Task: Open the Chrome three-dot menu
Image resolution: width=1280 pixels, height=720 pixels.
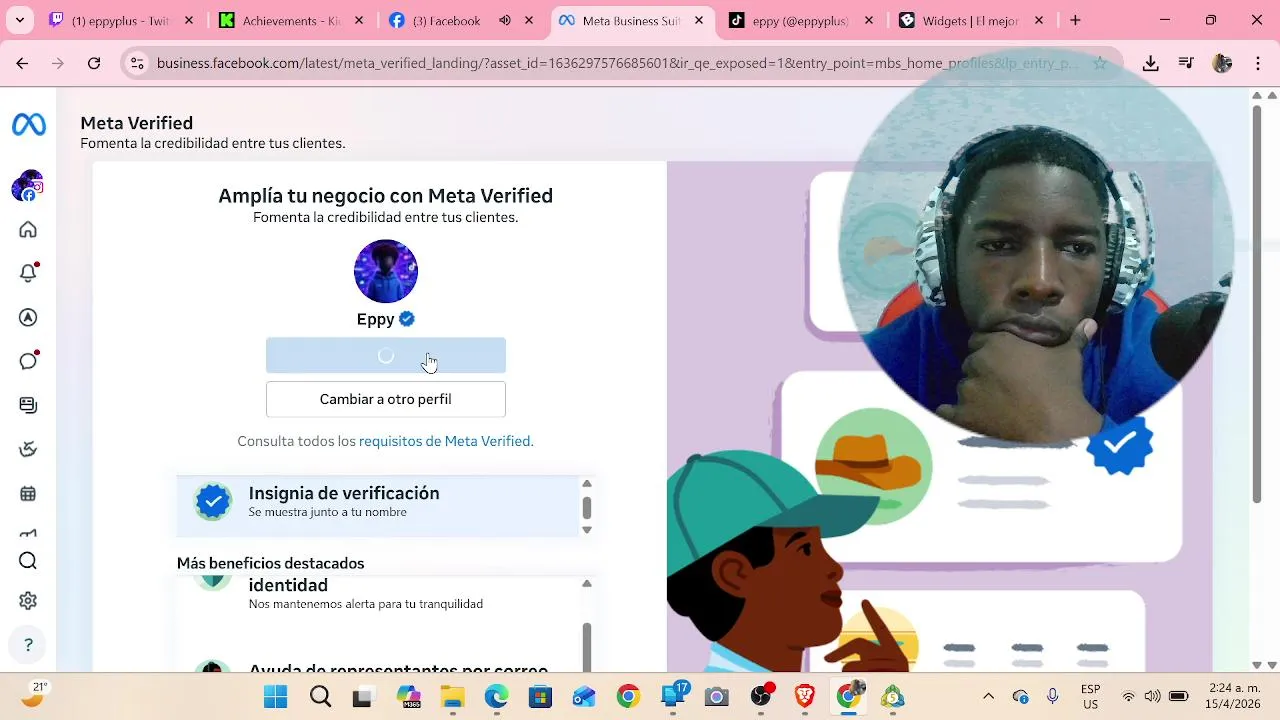Action: click(x=1257, y=63)
